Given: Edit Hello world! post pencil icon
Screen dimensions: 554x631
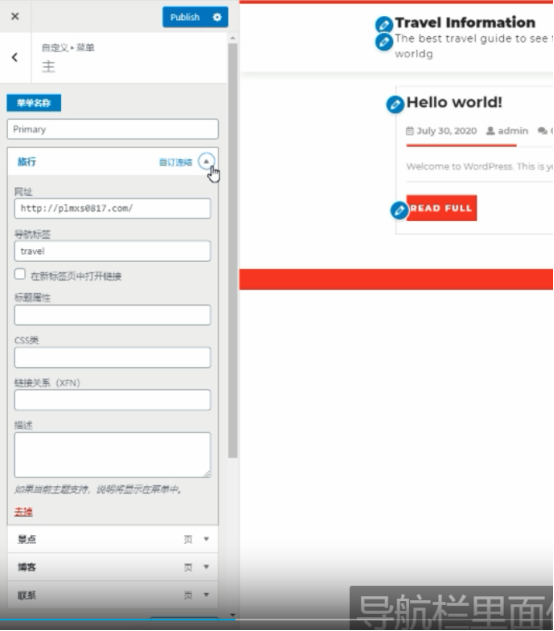Looking at the screenshot, I should (x=395, y=105).
